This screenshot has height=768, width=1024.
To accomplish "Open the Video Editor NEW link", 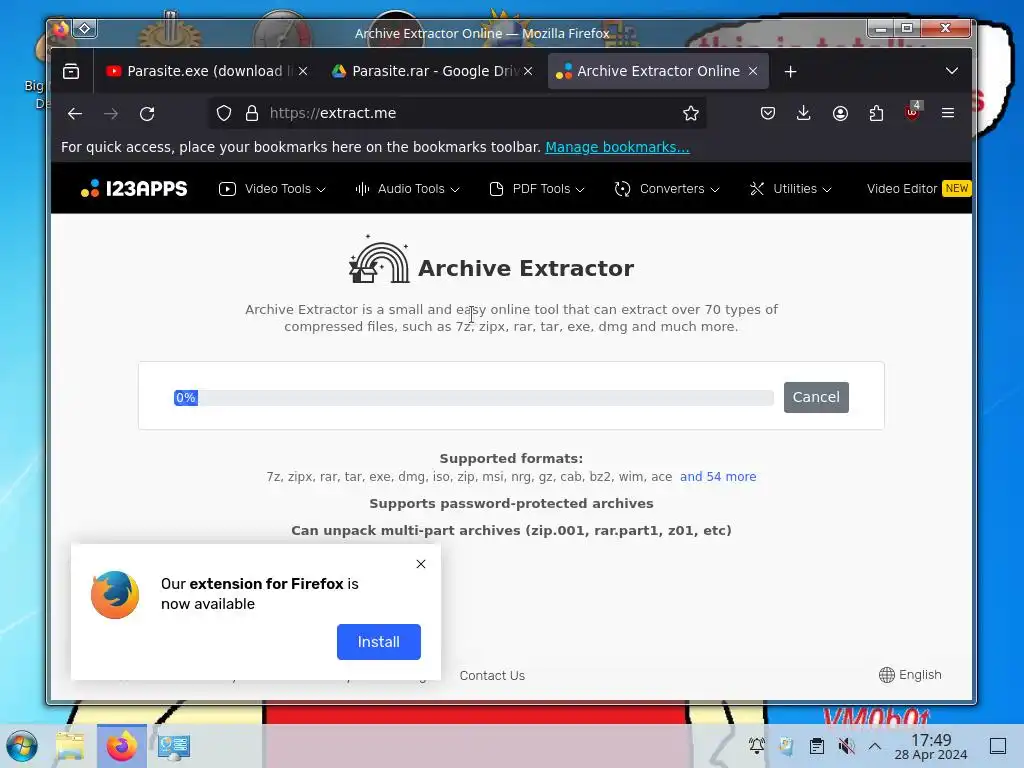I will pos(918,189).
